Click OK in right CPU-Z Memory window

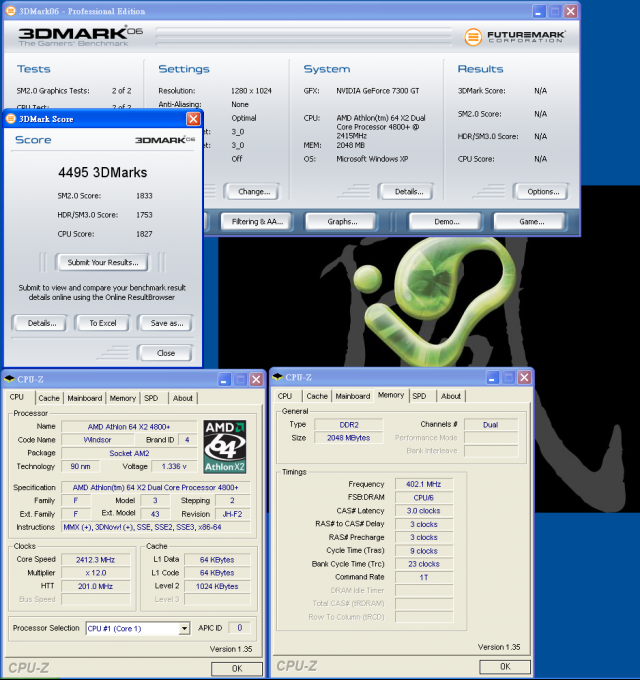click(505, 666)
